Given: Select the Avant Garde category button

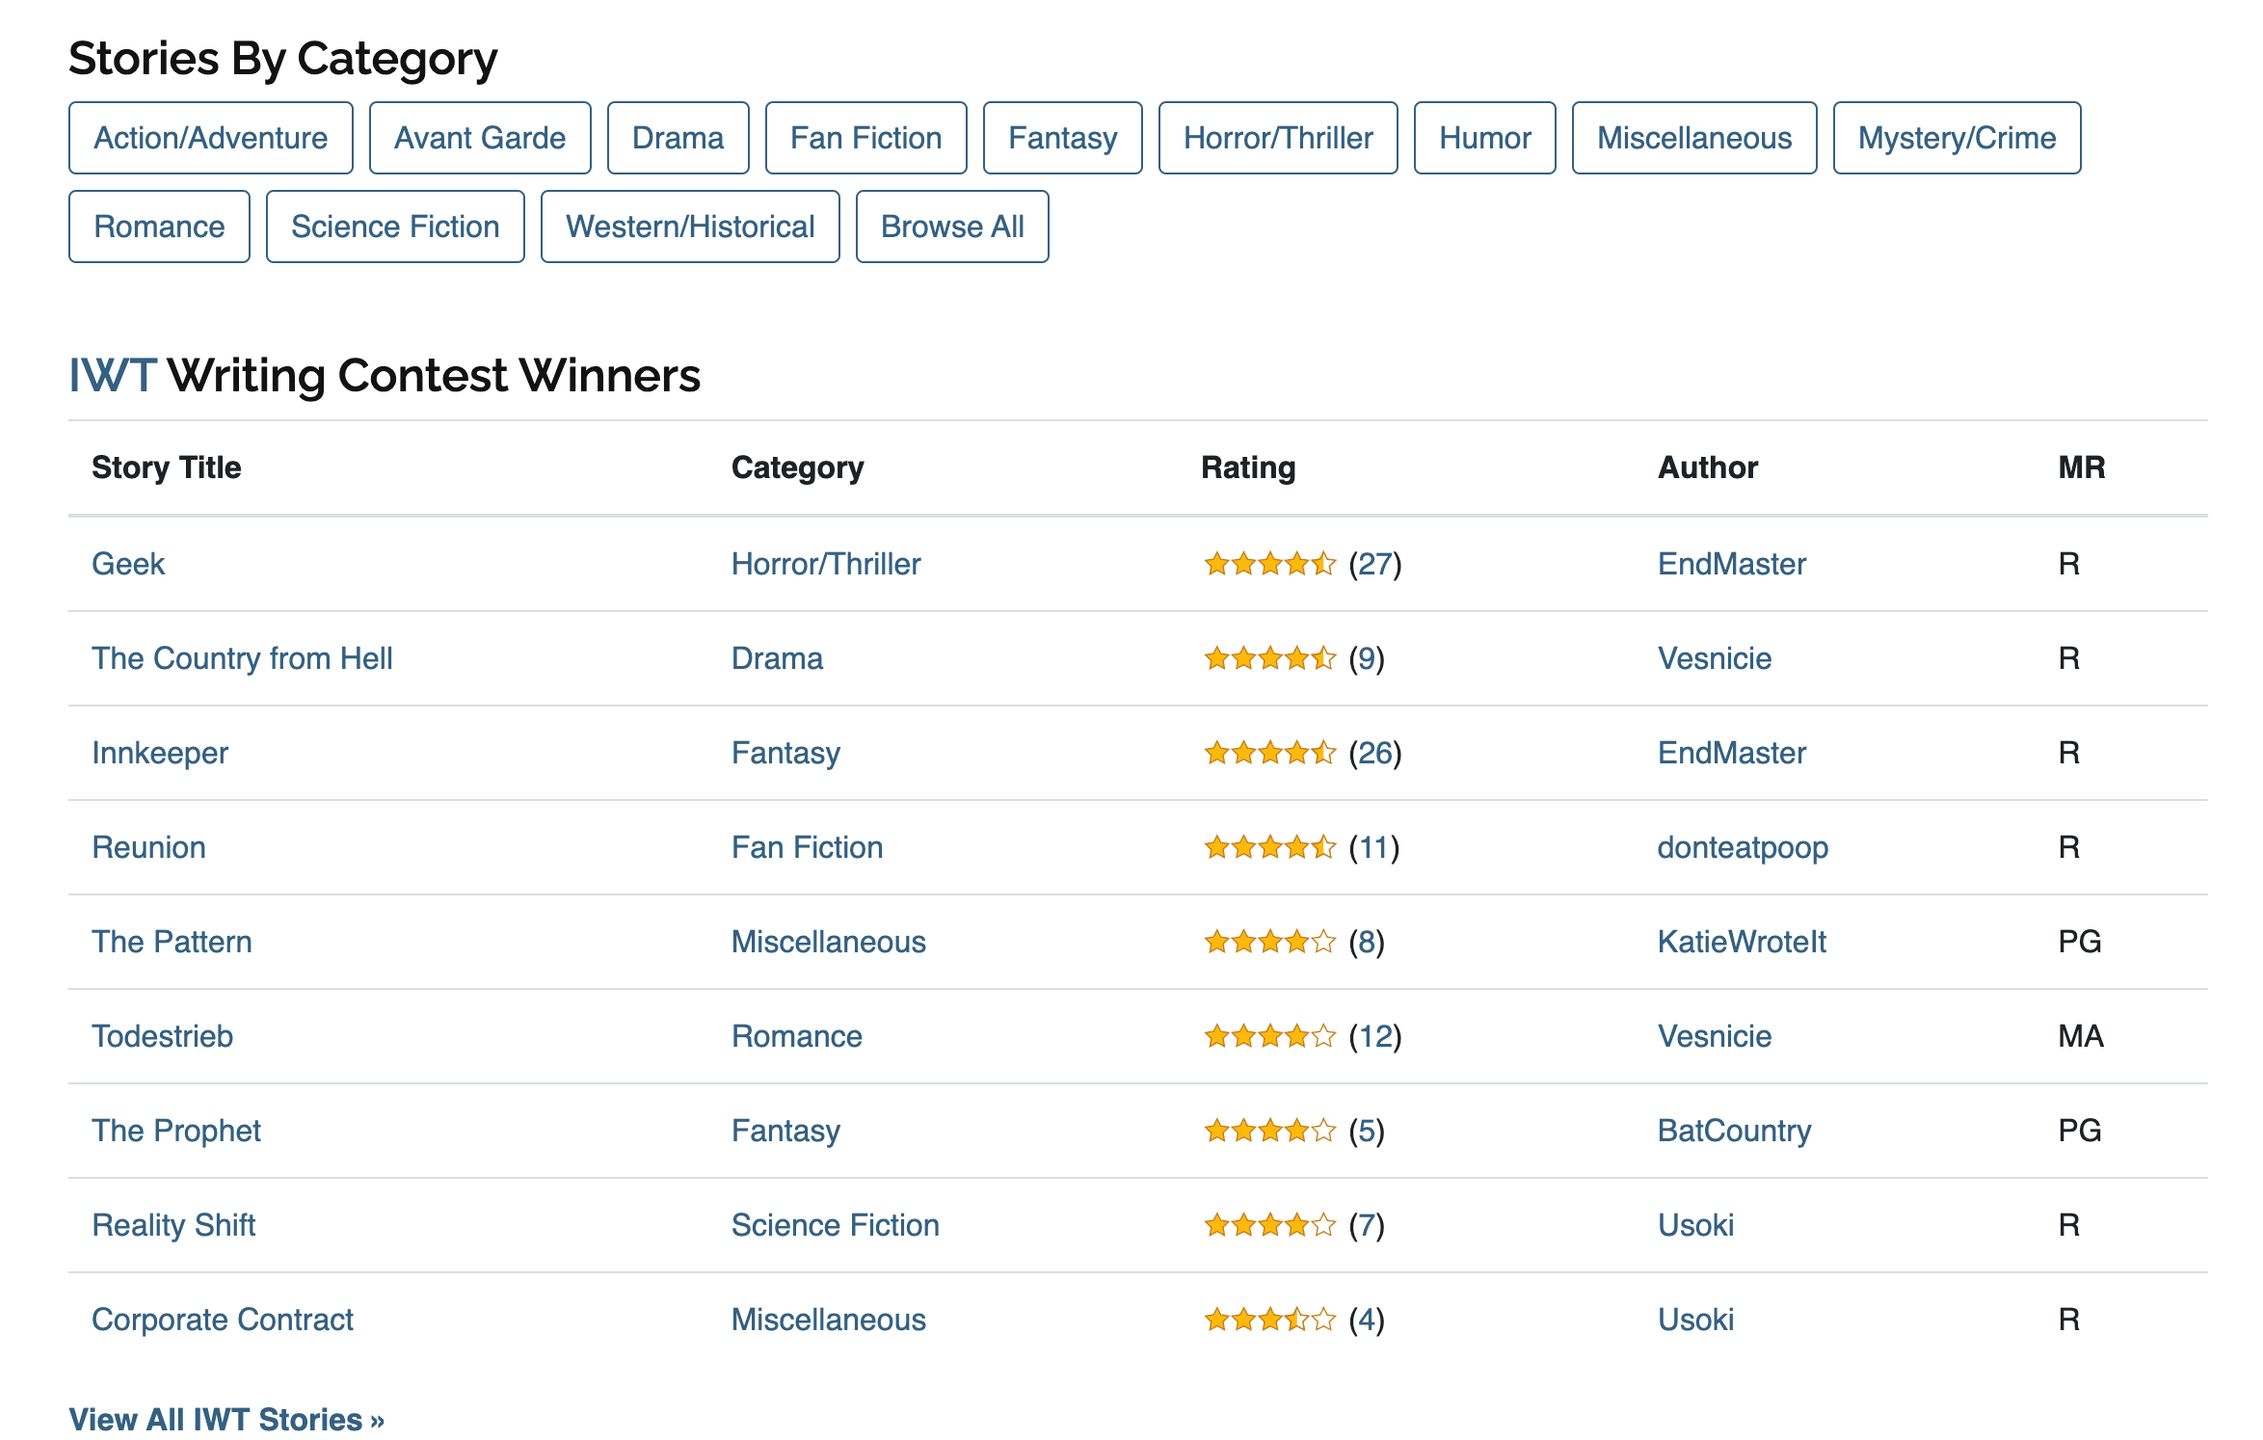Looking at the screenshot, I should [x=479, y=138].
